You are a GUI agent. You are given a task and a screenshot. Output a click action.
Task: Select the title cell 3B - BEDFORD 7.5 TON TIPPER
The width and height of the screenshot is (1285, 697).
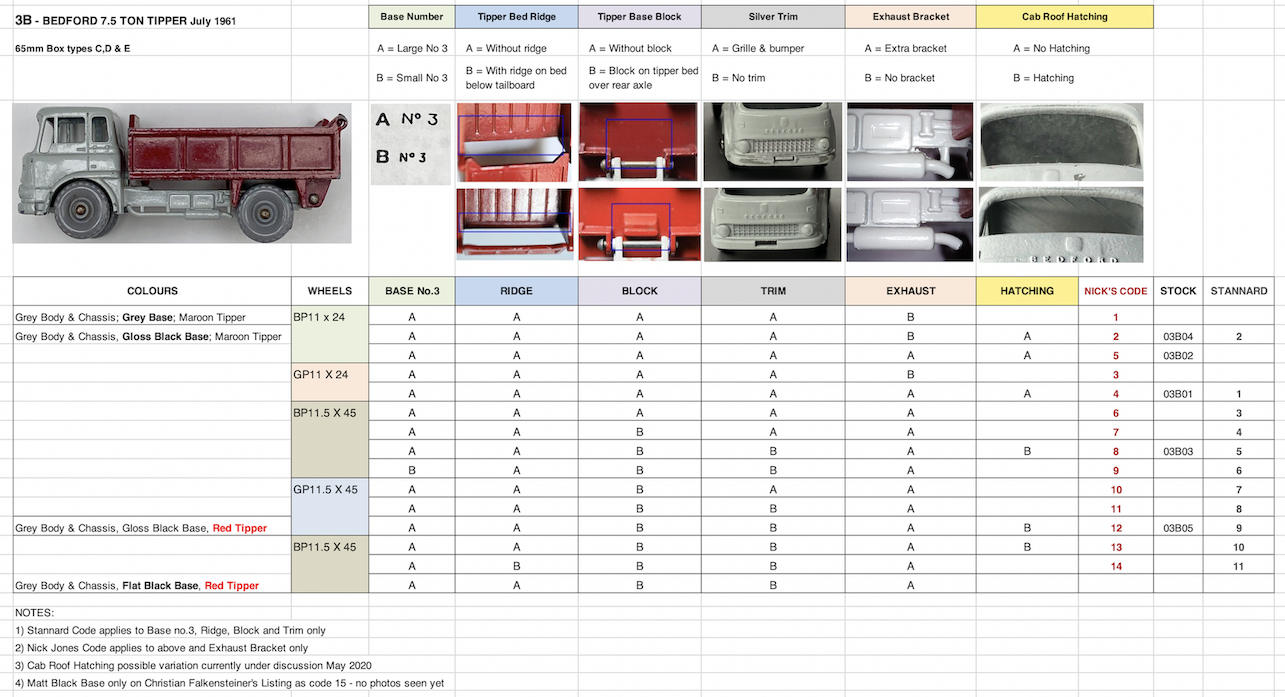coord(125,20)
